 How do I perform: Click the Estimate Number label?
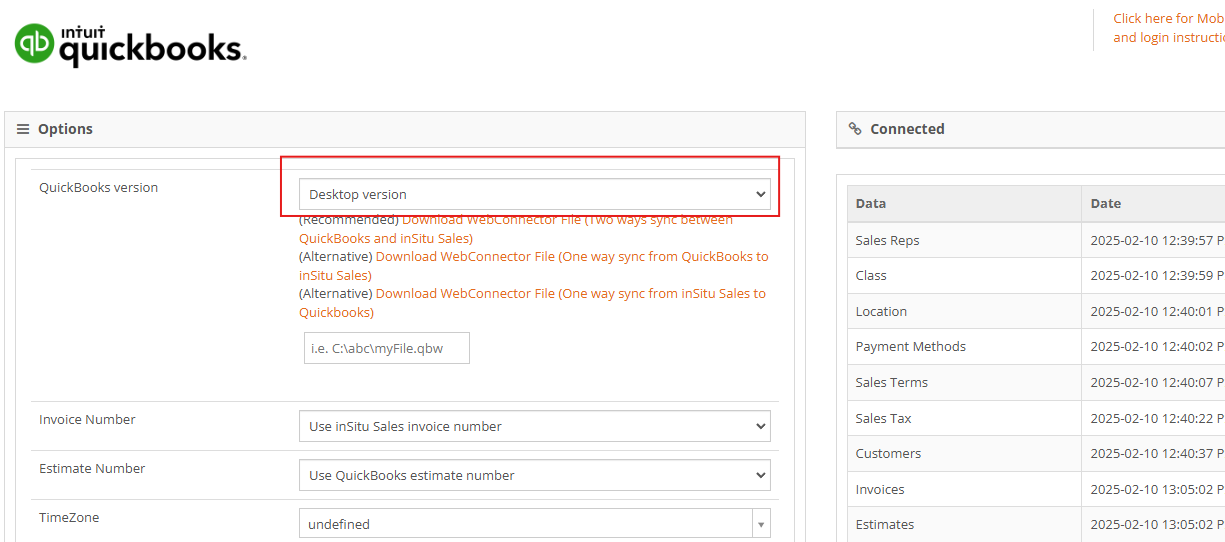point(92,468)
